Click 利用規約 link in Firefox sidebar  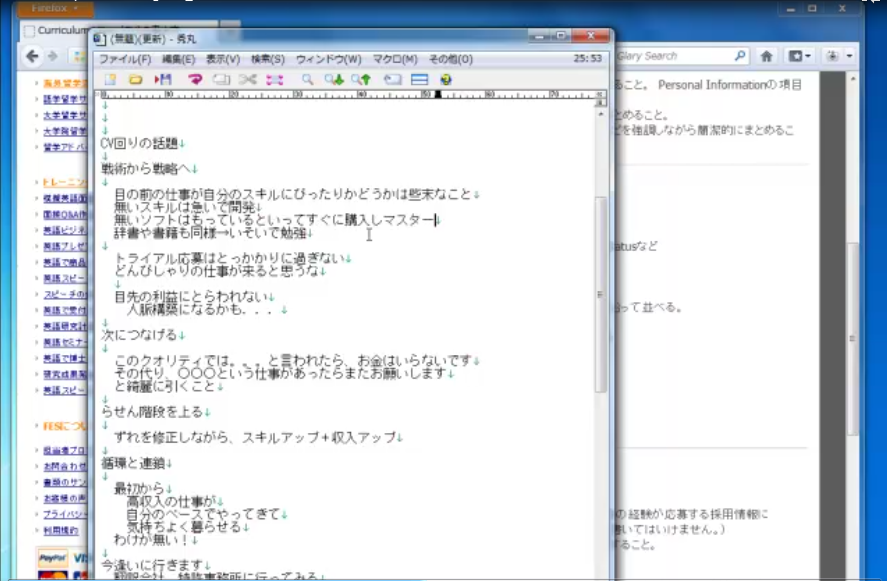(x=61, y=530)
